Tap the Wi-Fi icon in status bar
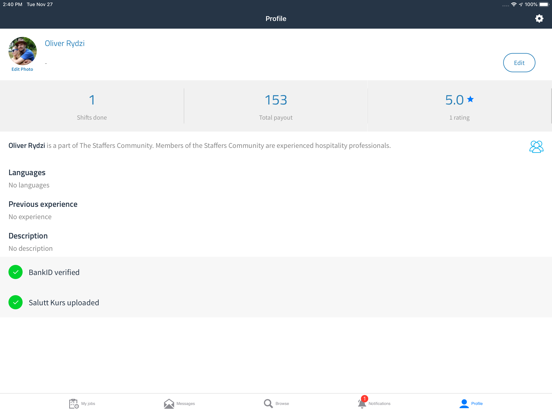The height and width of the screenshot is (414, 552). (x=514, y=4)
